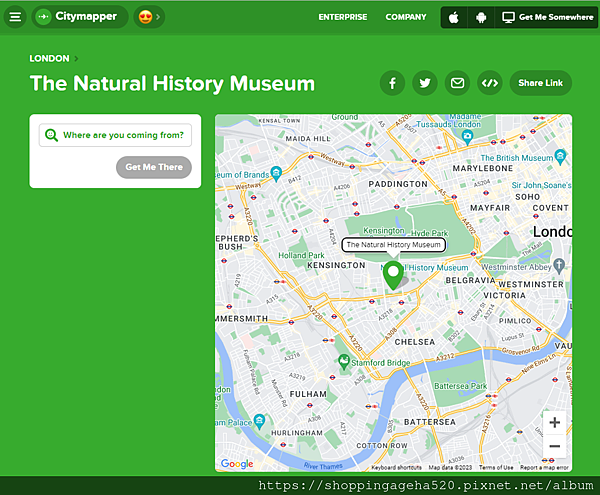Share via the Twitter icon
Image resolution: width=600 pixels, height=495 pixels.
pyautogui.click(x=425, y=83)
